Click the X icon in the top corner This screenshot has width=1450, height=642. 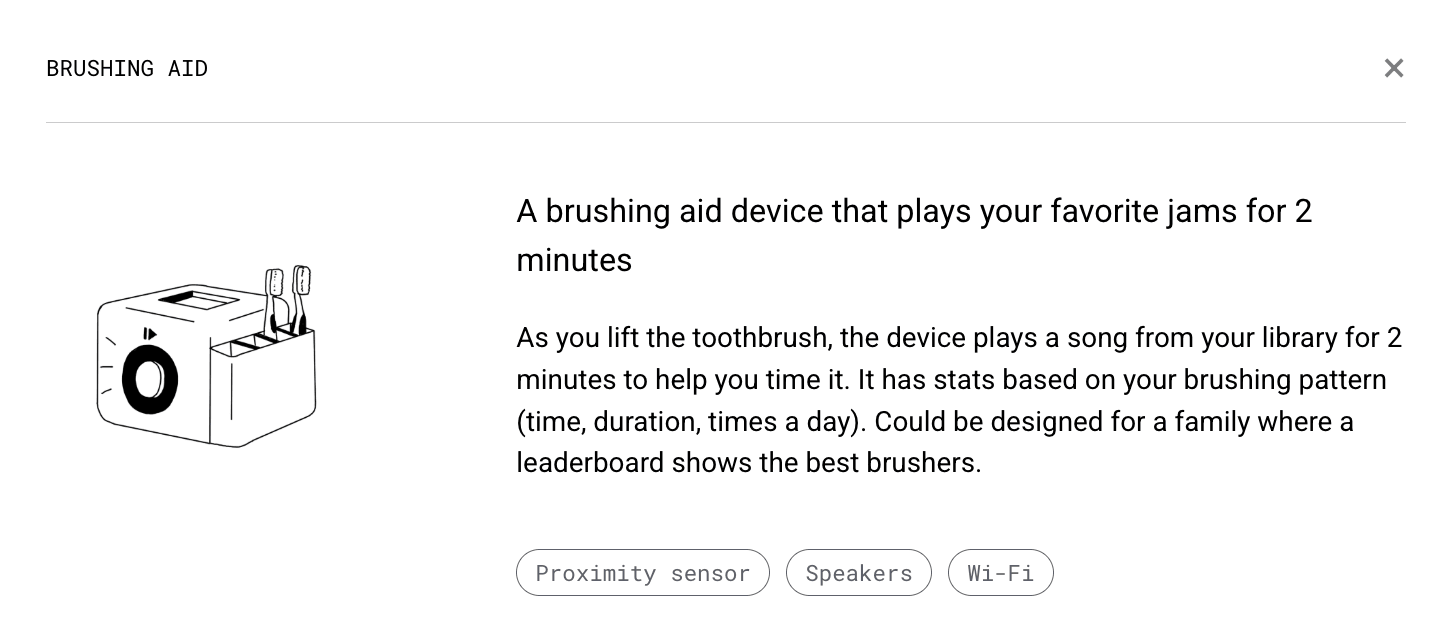click(x=1394, y=68)
